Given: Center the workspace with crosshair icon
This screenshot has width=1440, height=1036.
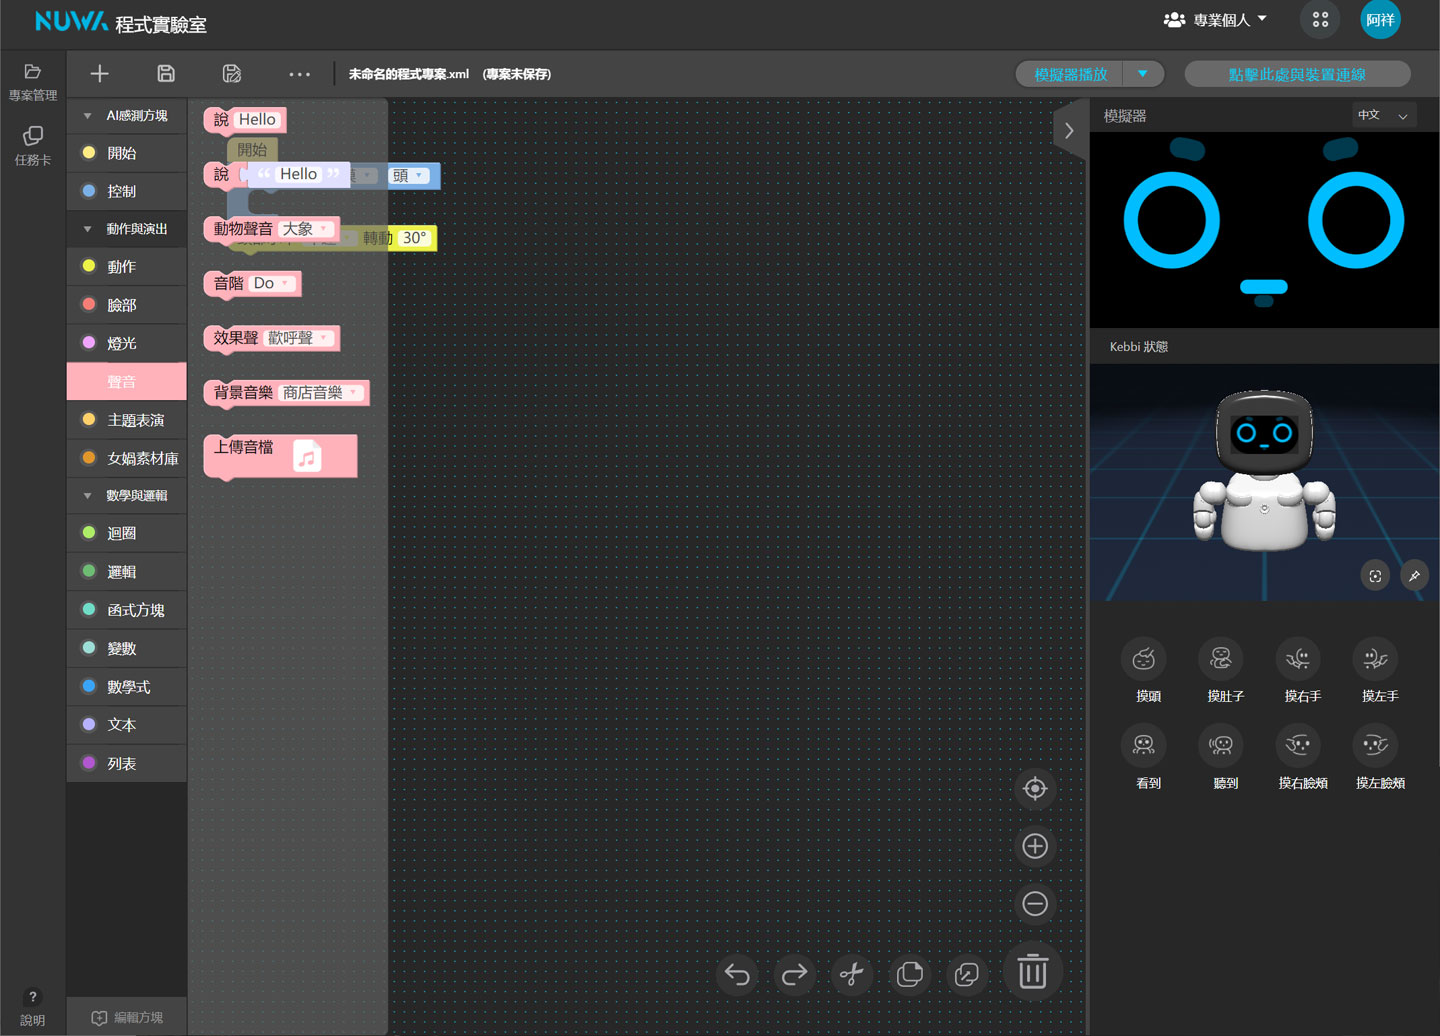Looking at the screenshot, I should [x=1035, y=789].
